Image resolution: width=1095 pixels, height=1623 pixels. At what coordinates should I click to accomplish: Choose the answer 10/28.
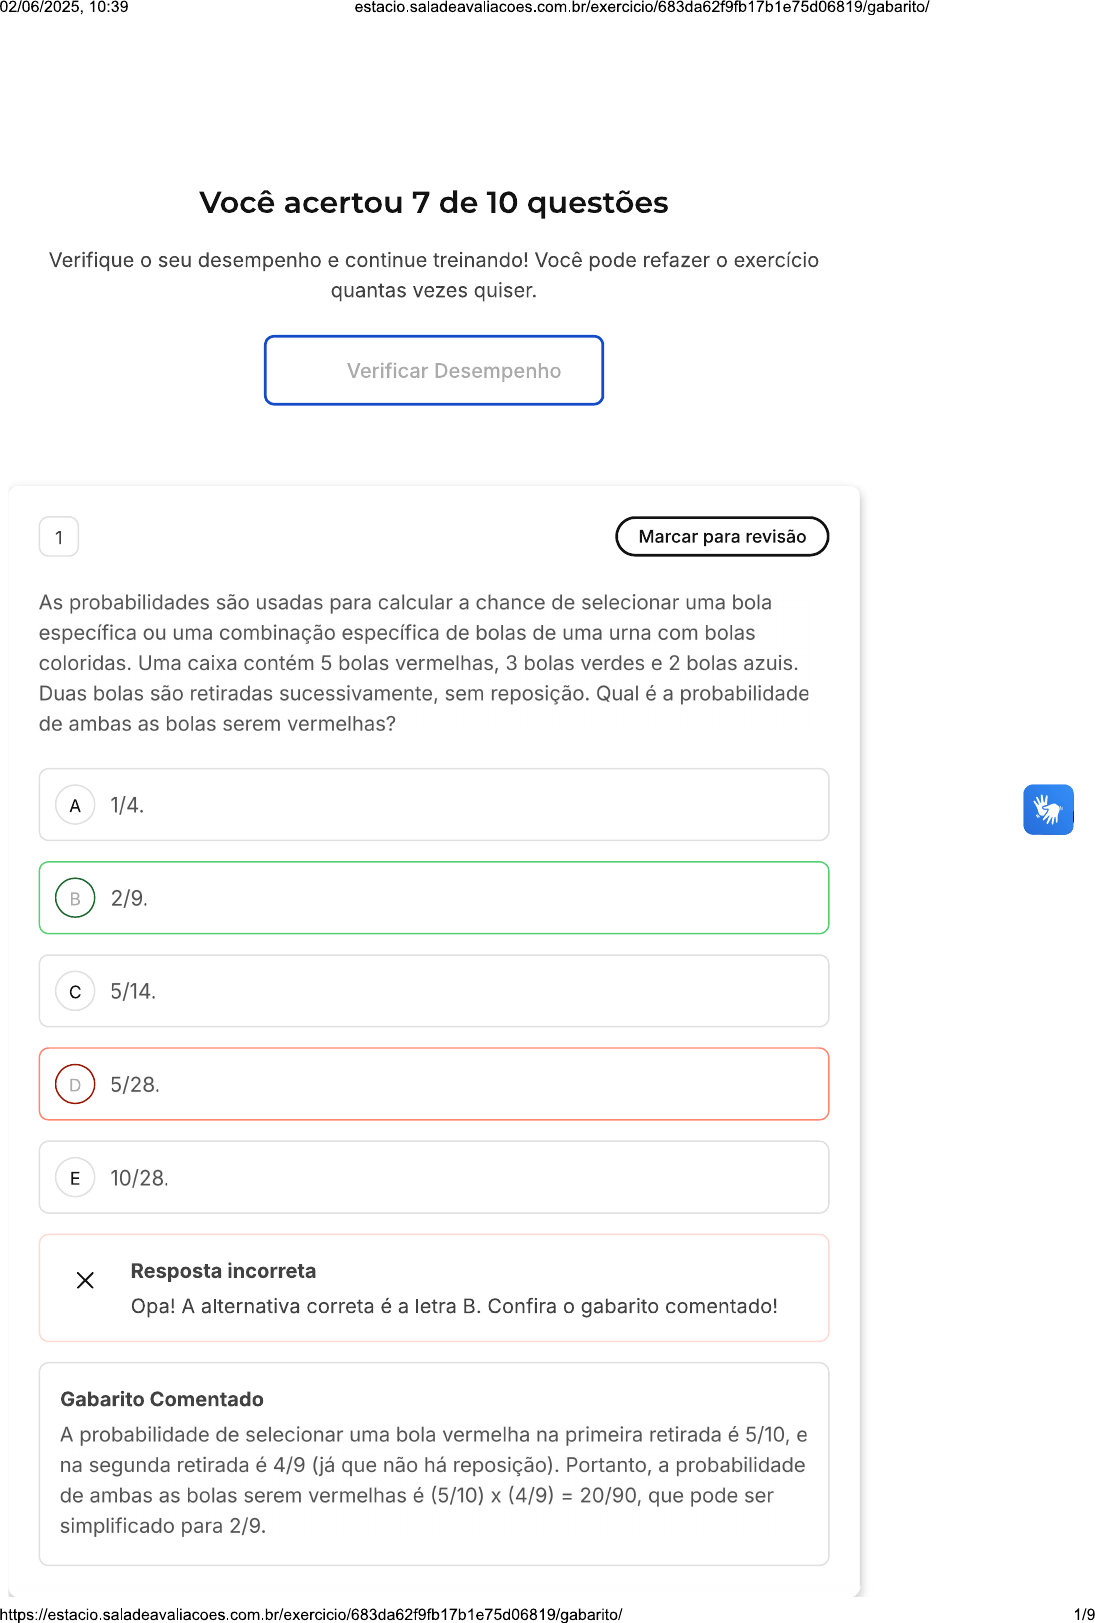click(434, 1178)
